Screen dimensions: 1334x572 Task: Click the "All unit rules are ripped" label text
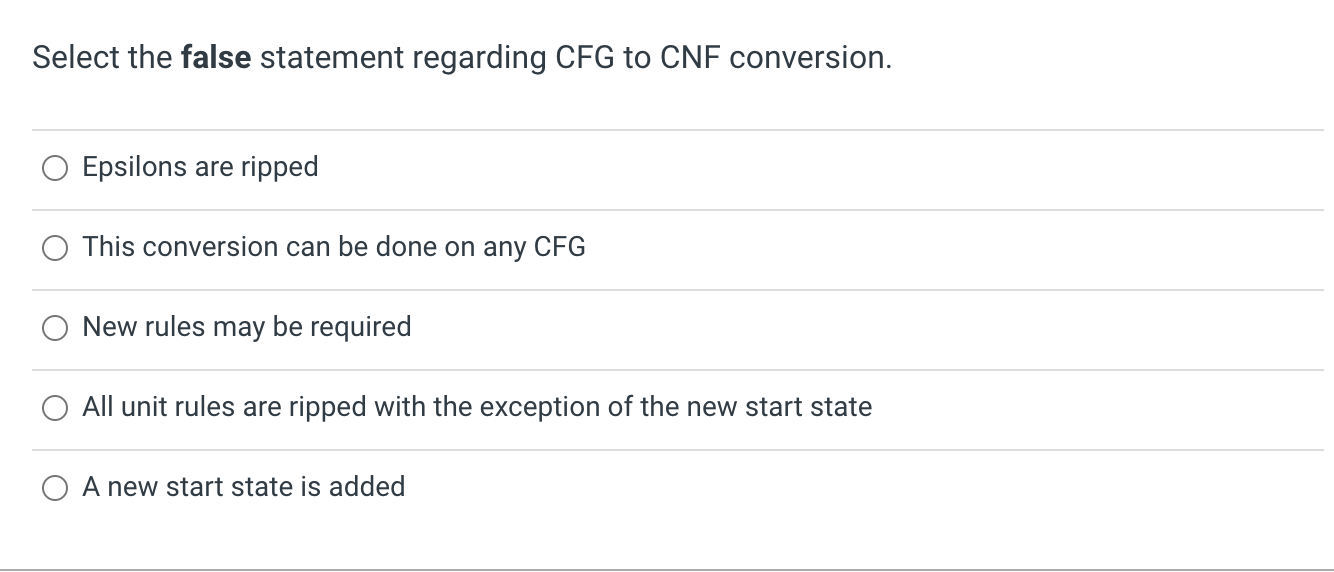coord(476,406)
